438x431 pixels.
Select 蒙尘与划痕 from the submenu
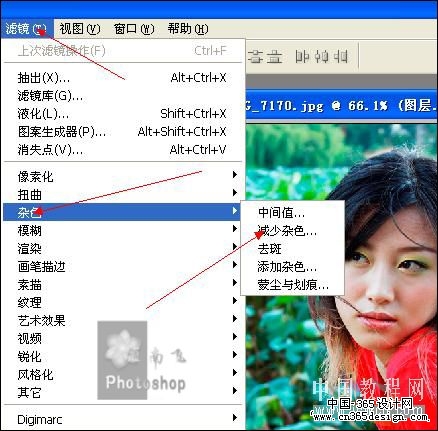292,285
